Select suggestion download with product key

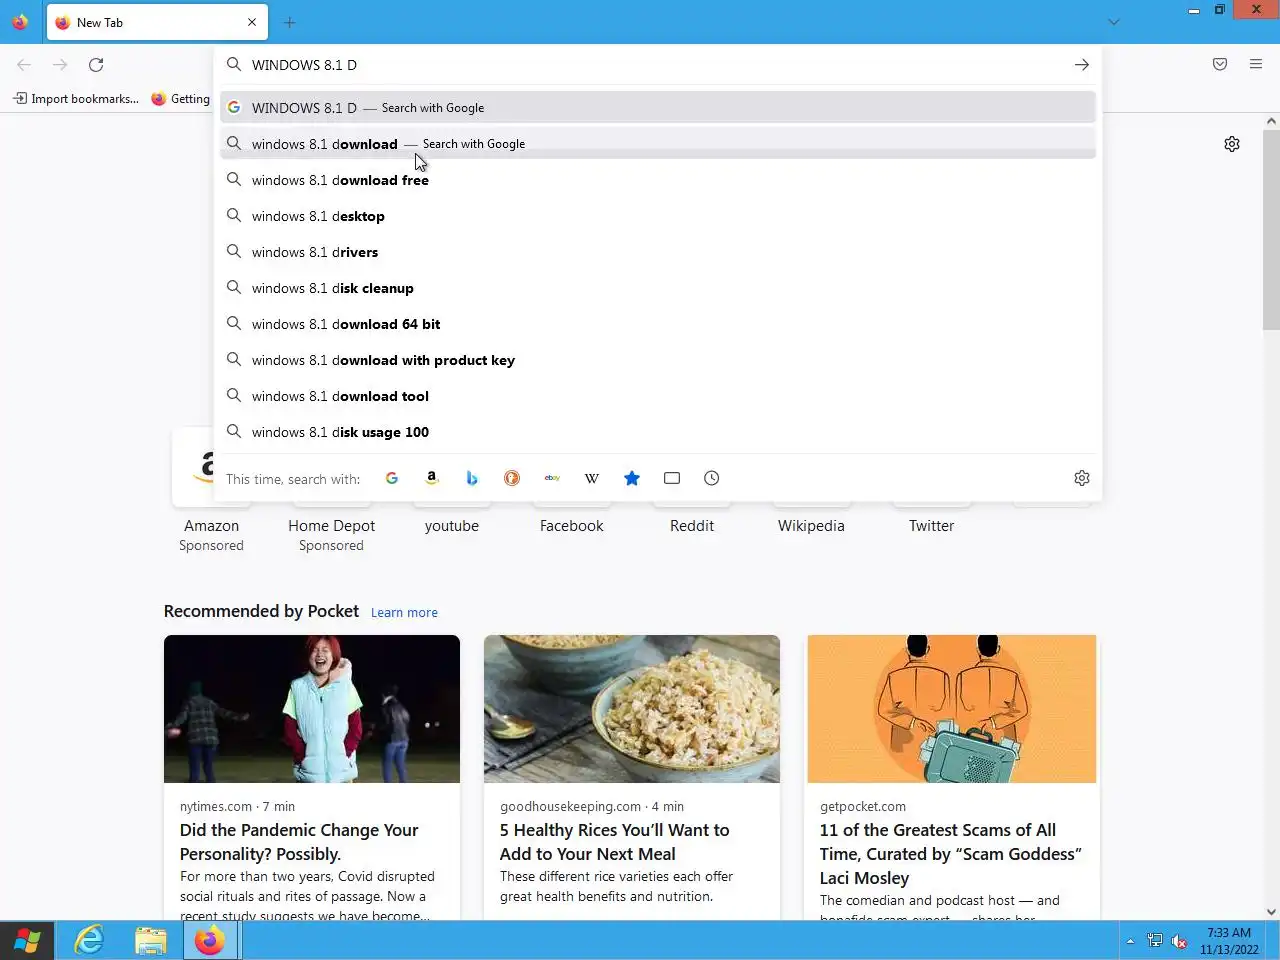pos(658,360)
